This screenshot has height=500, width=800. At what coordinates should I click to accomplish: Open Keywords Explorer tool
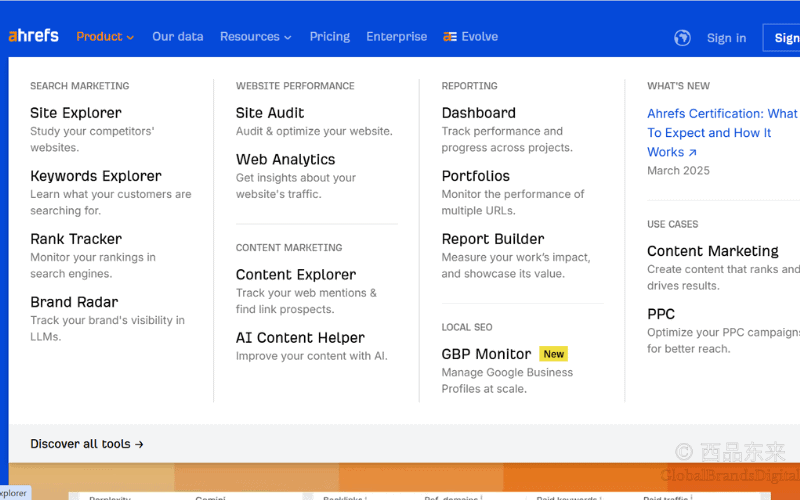[x=95, y=176]
